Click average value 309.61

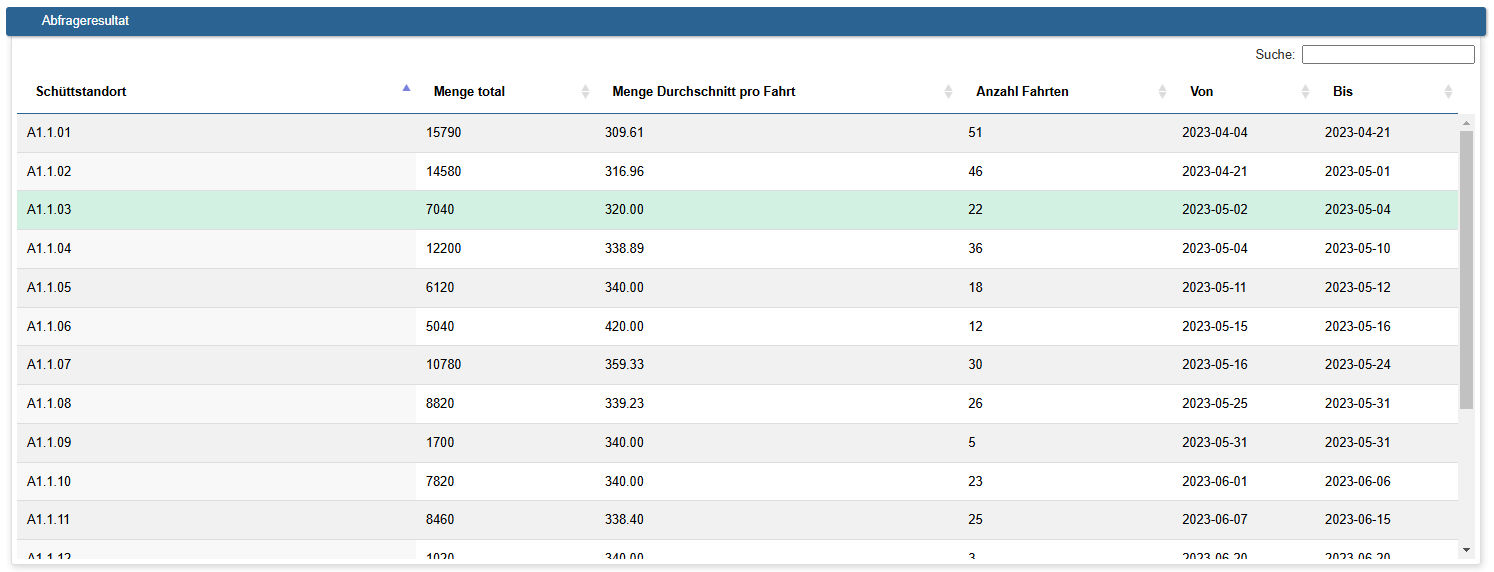point(624,133)
